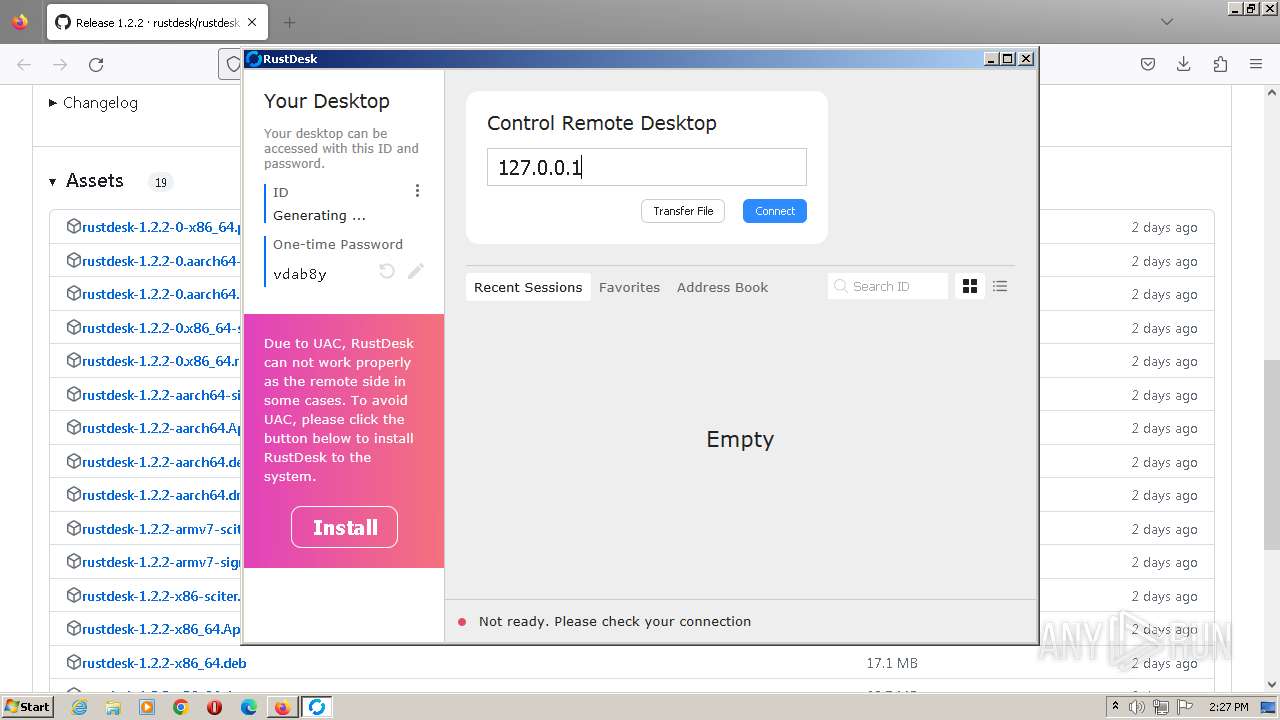Install RustDesk to the system
The height and width of the screenshot is (720, 1280).
(x=345, y=527)
